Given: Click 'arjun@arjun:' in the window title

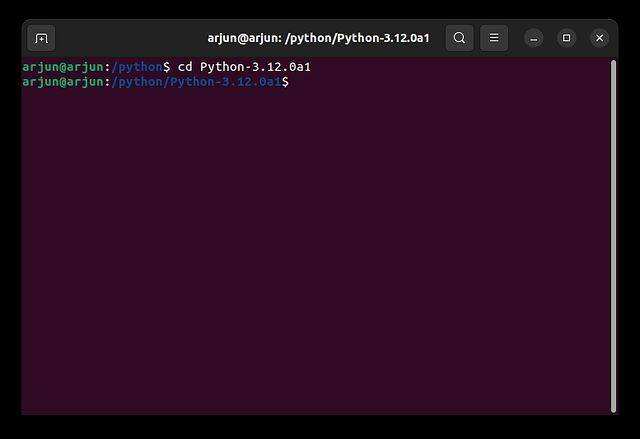Looking at the screenshot, I should coord(244,38).
